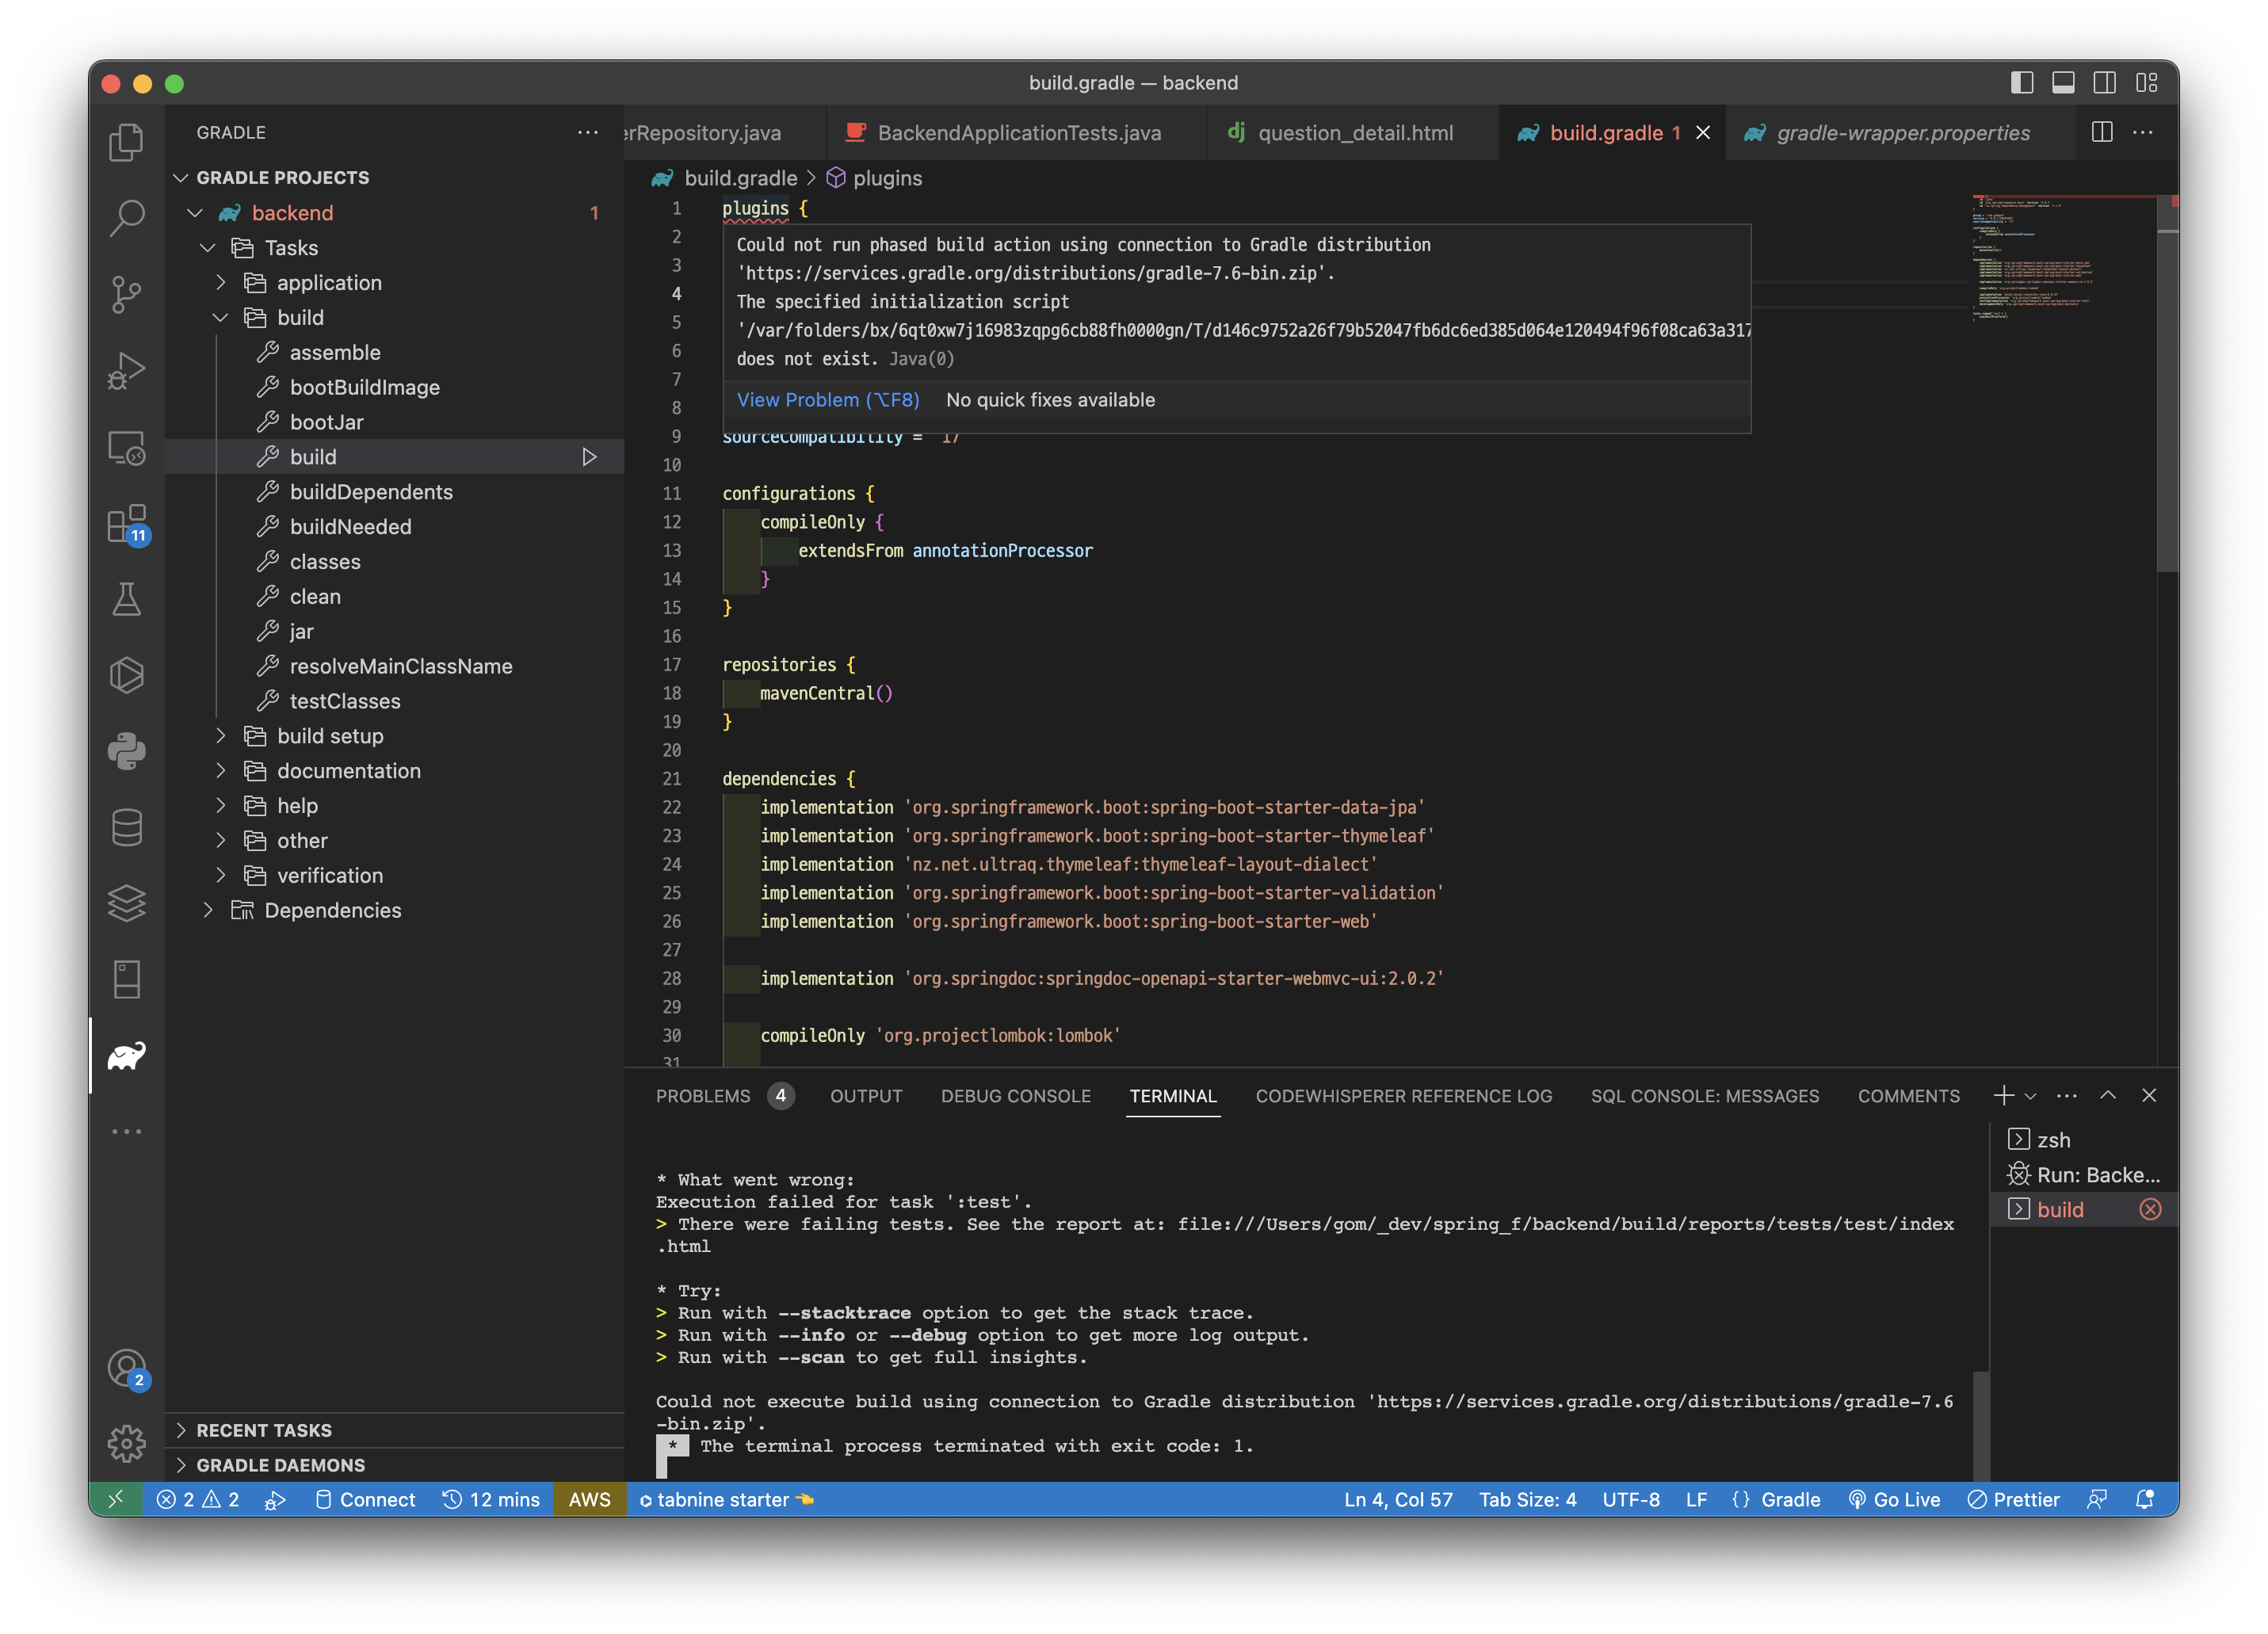Kill the build terminal process
Viewport: 2268px width, 1634px height.
point(2150,1210)
